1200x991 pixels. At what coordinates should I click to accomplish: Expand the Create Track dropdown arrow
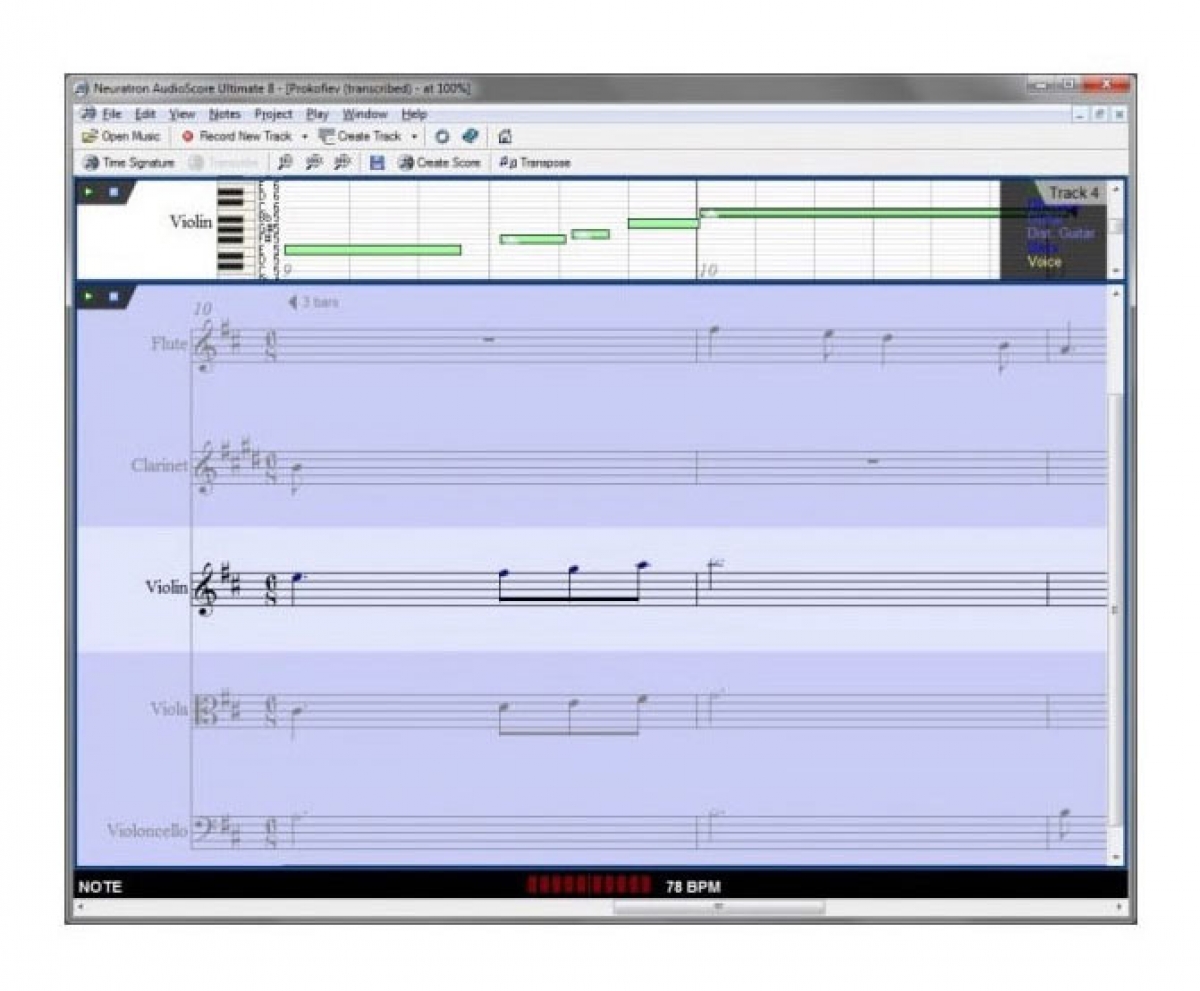pos(413,137)
